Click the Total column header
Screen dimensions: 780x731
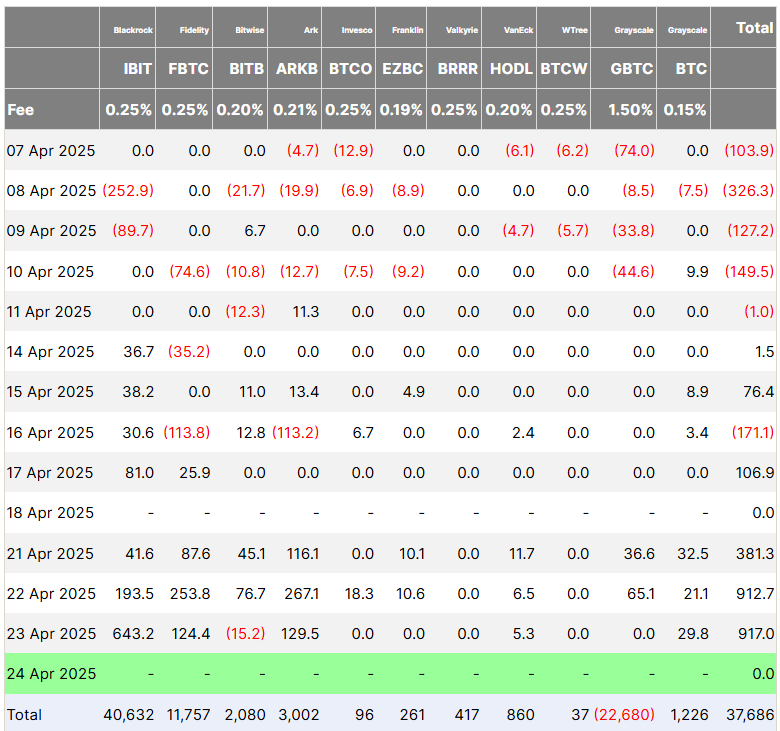754,28
